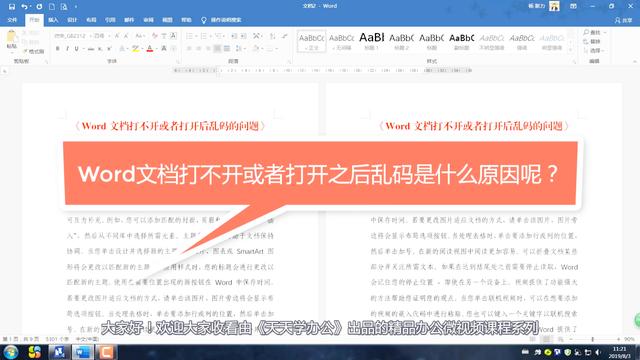Apply the 正文 (Normal) style
Image resolution: width=640 pixels, height=360 pixels.
point(311,41)
